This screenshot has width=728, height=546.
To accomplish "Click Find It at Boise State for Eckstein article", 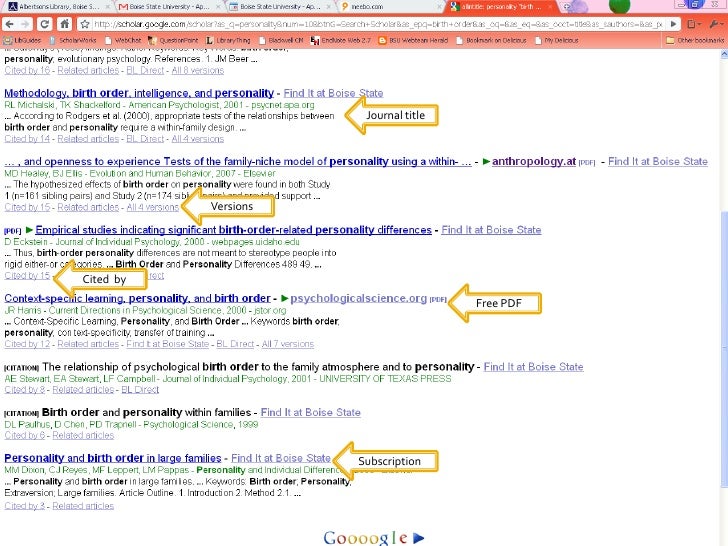I will click(491, 230).
